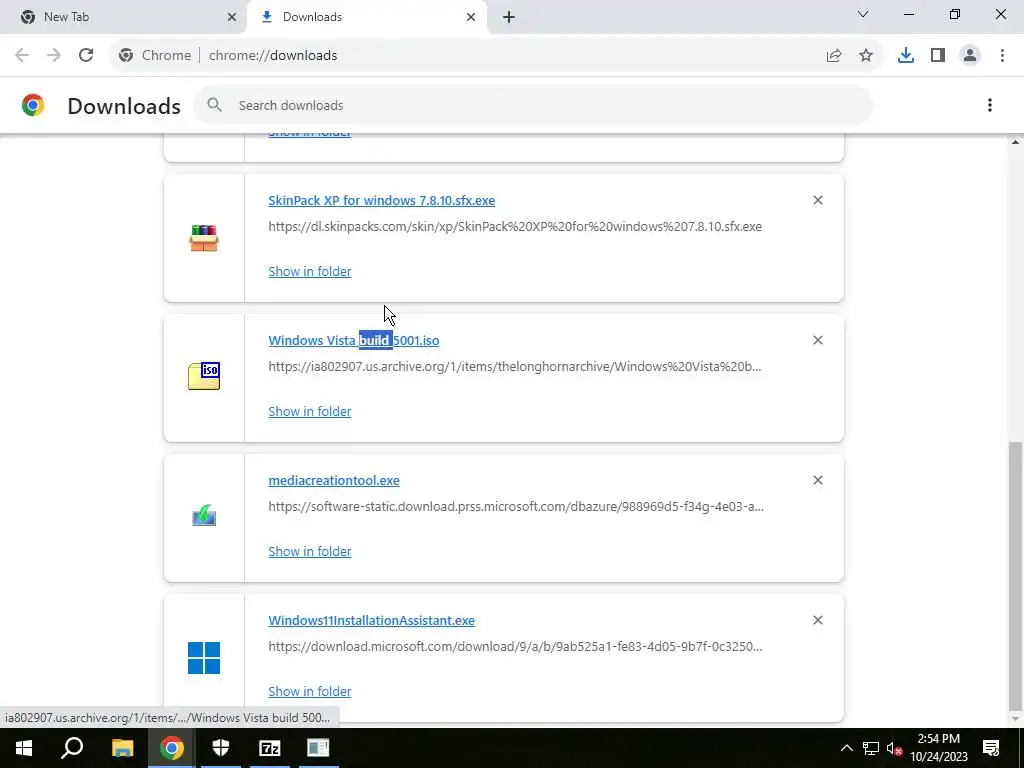Remove mediacreationtool.exe from list

[x=818, y=480]
